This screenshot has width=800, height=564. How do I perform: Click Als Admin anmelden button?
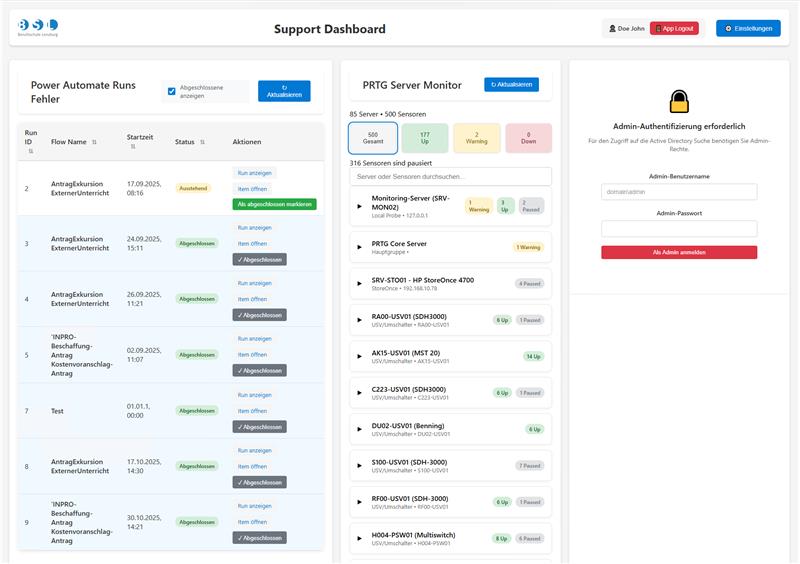point(679,252)
